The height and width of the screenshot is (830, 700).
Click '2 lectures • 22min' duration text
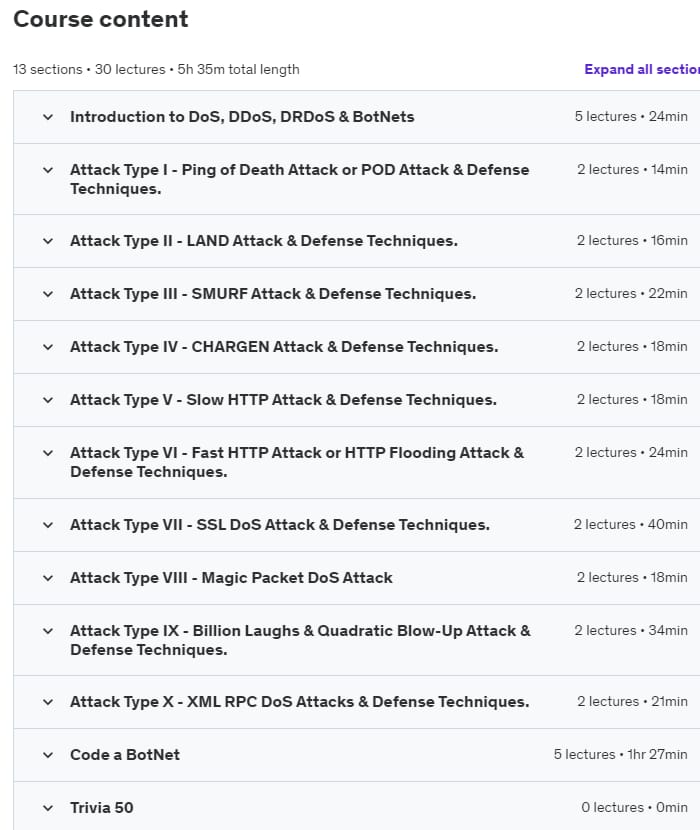point(631,293)
